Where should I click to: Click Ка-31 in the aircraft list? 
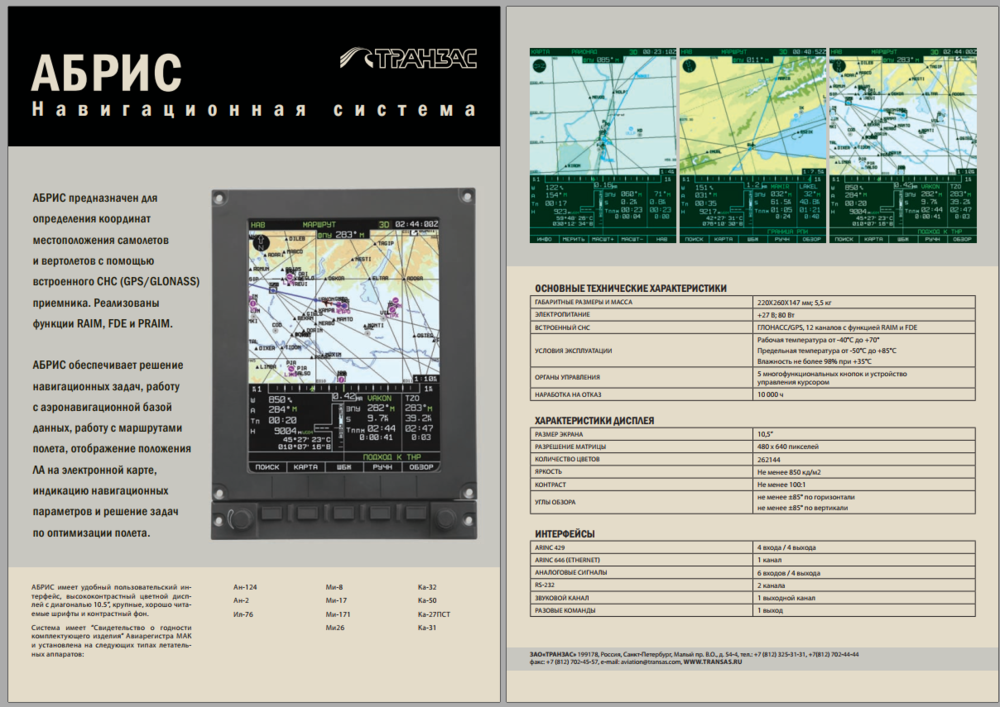427,628
